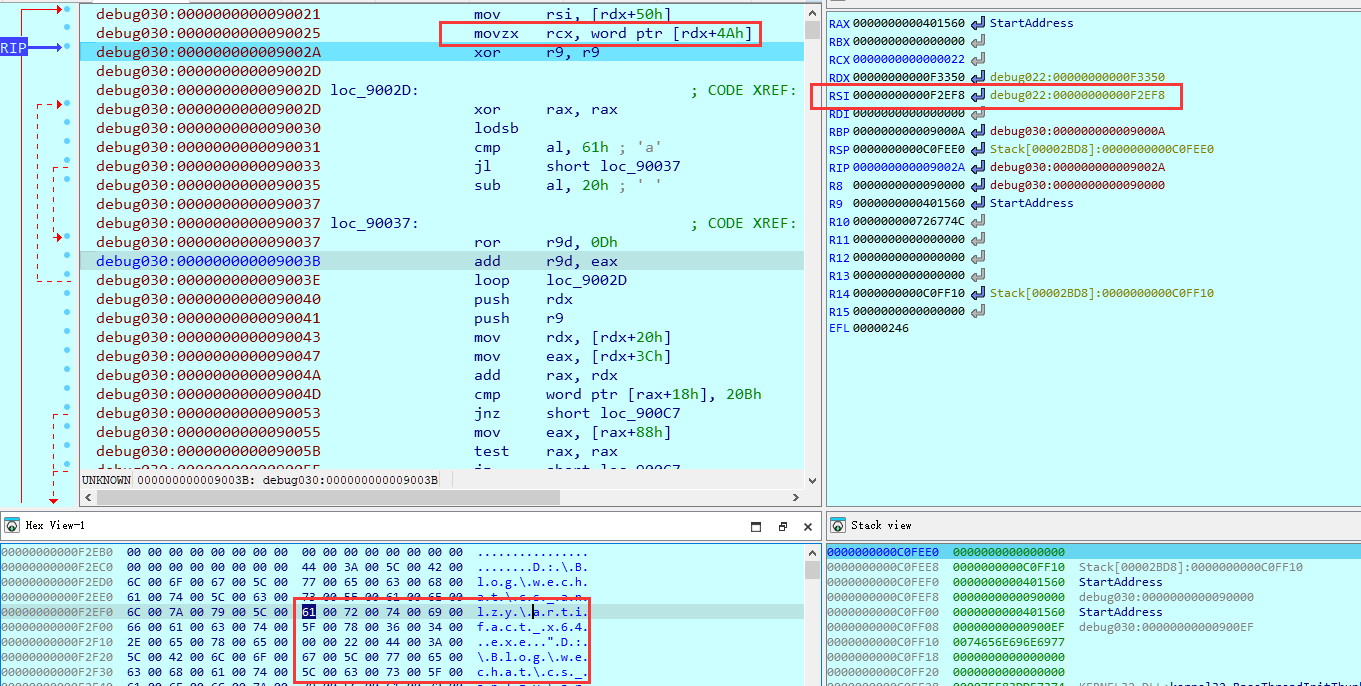Select the 'ror r9d, 0Dh' instruction
Viewport: 1361px width, 686px height.
547,242
